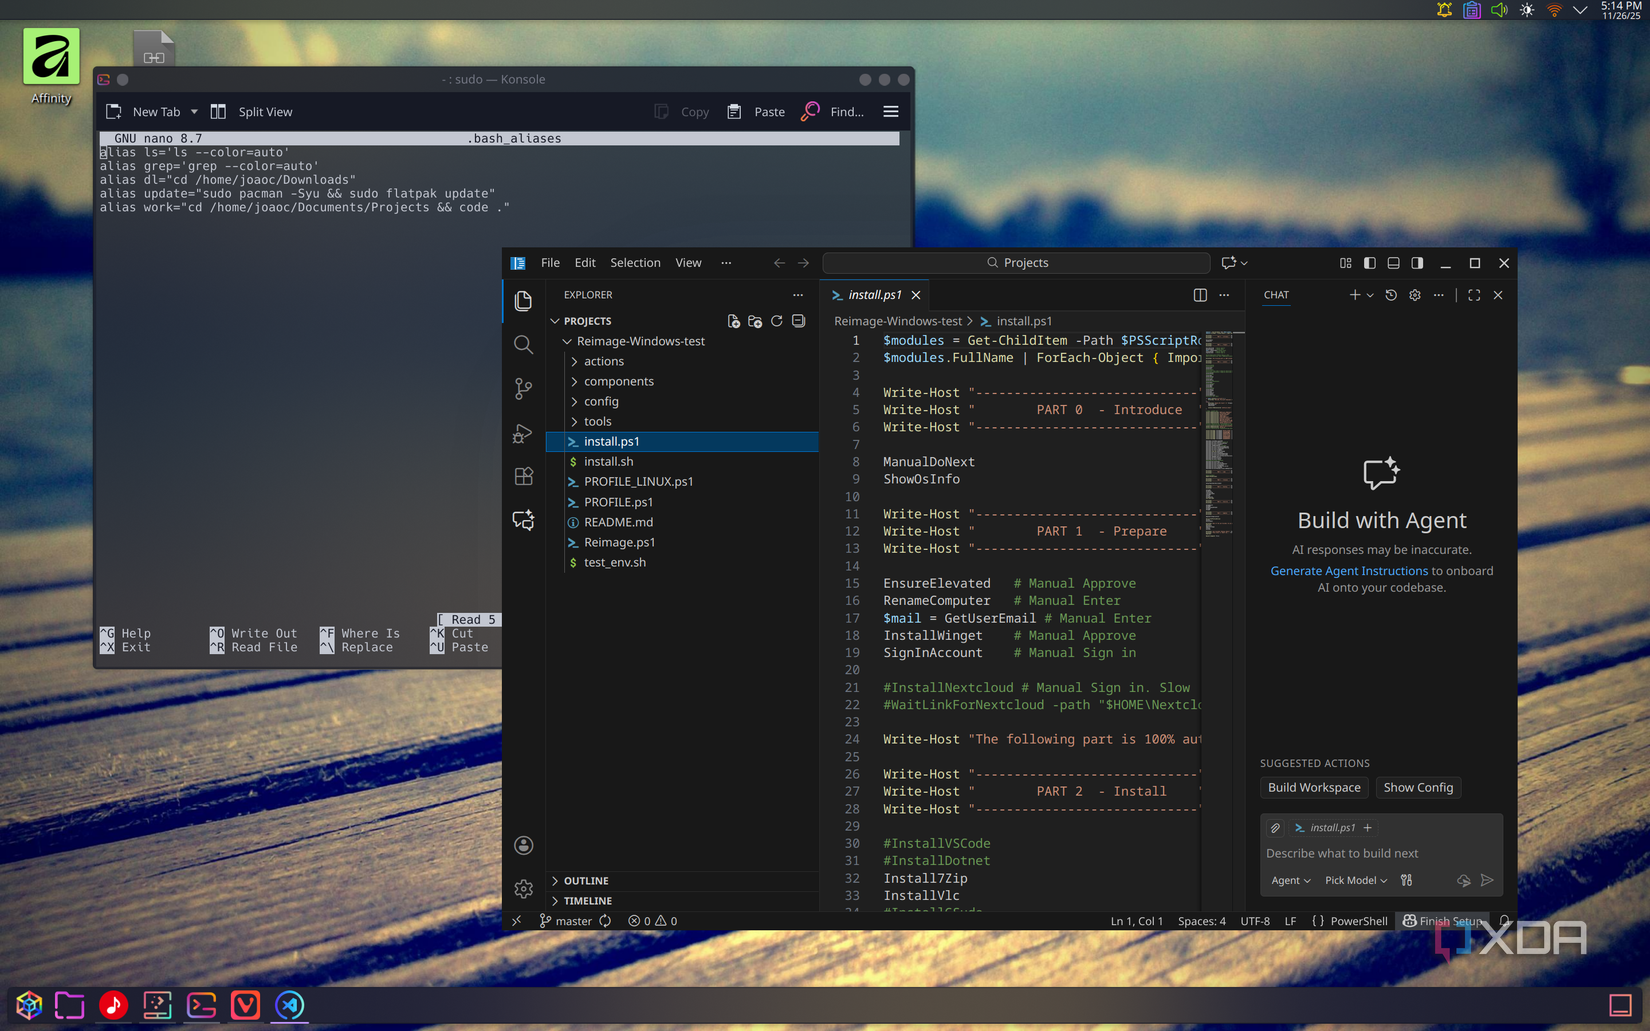Select the install.ps1 editor tab

coord(873,294)
